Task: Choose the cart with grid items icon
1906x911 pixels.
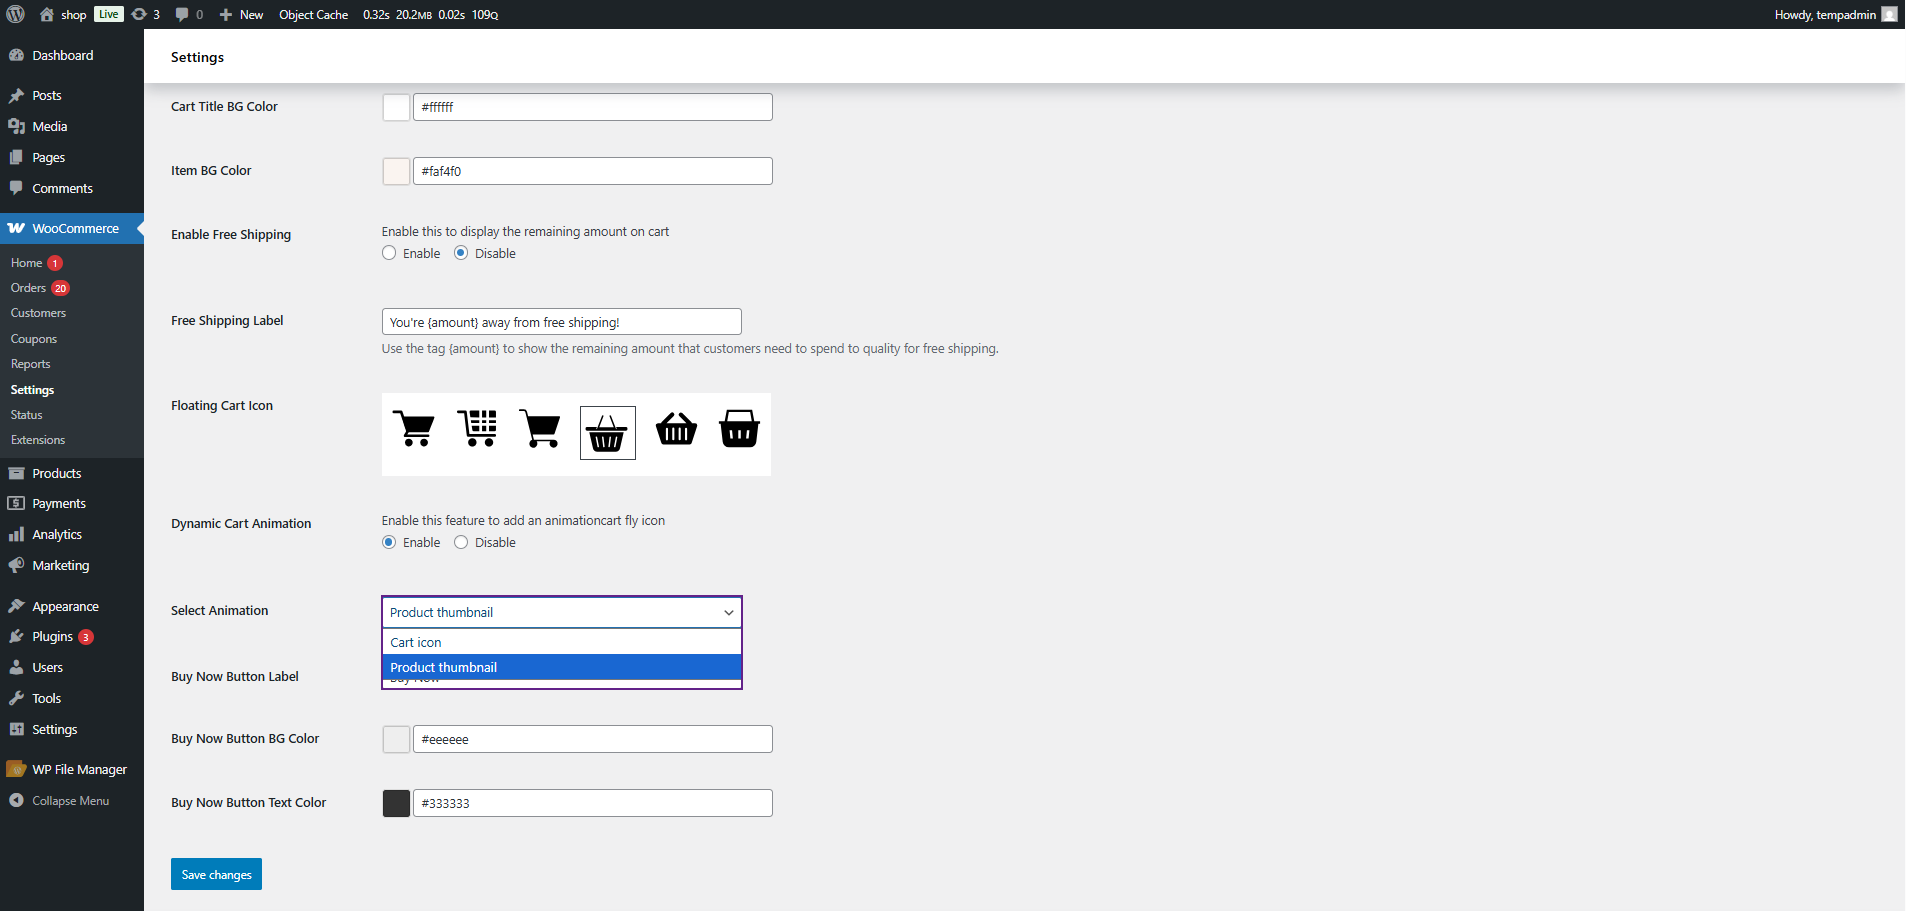Action: point(477,429)
